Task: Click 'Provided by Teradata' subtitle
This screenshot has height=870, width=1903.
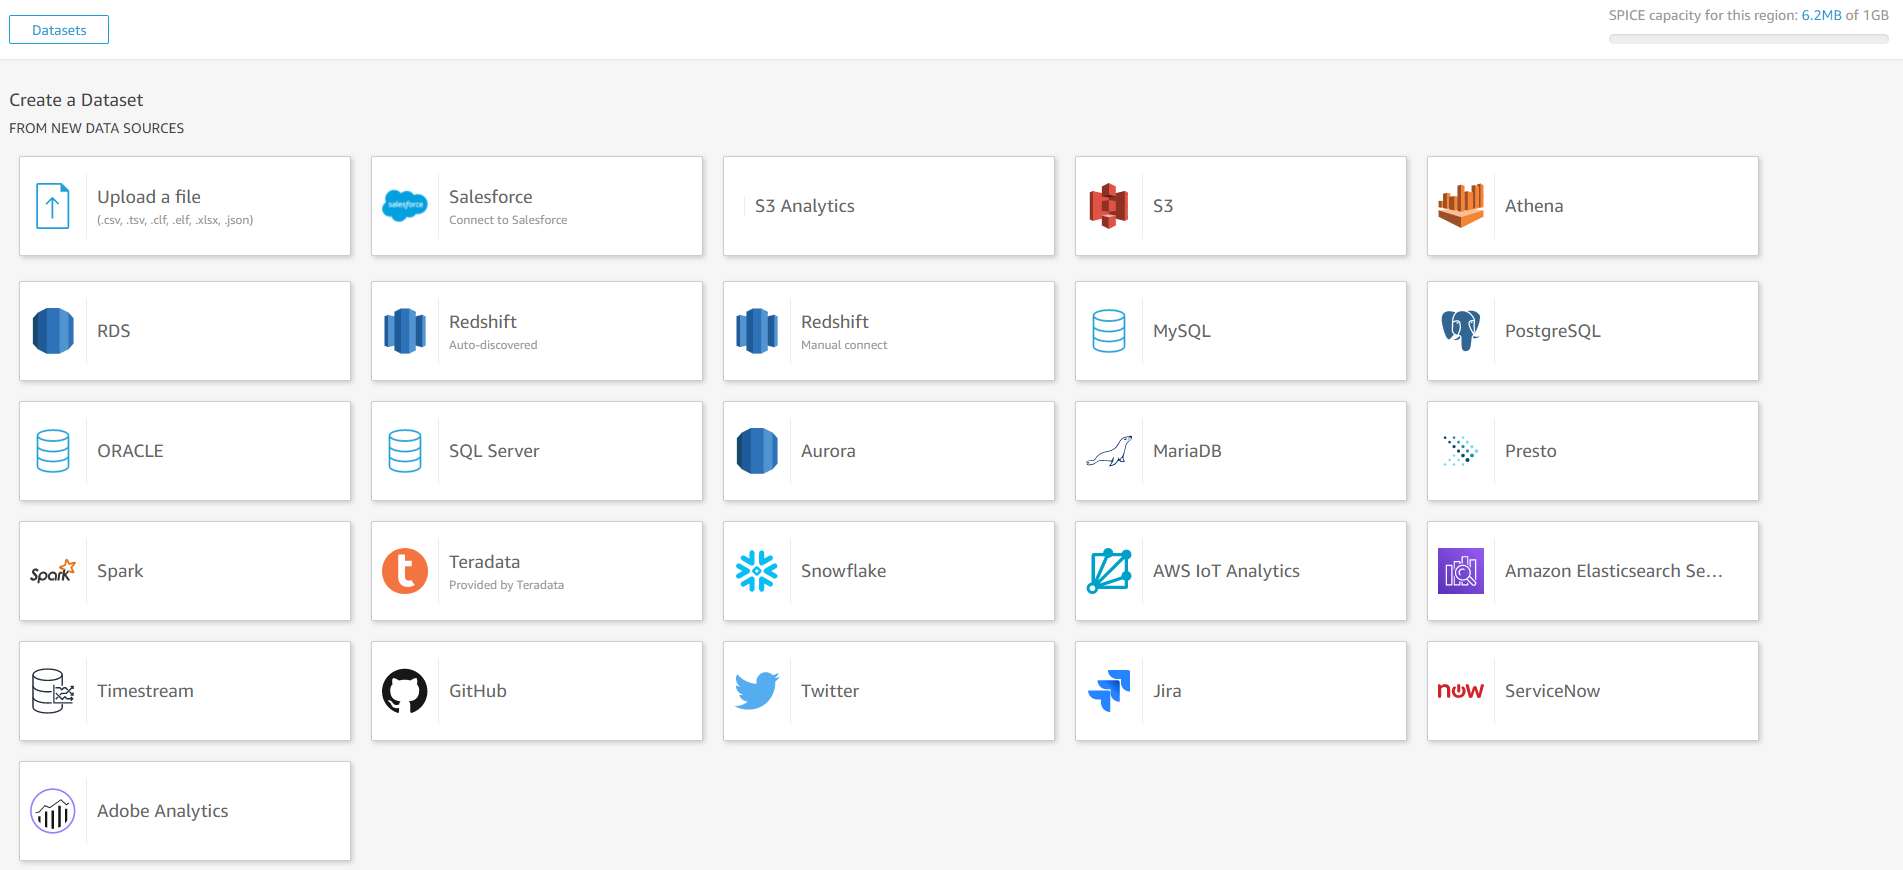Action: pos(507,585)
